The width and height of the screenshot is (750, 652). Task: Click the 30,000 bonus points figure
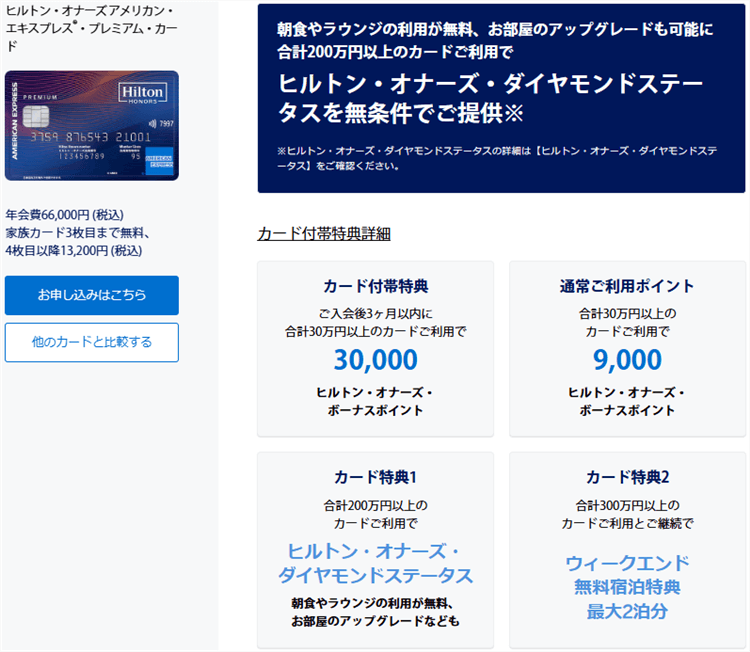[376, 360]
